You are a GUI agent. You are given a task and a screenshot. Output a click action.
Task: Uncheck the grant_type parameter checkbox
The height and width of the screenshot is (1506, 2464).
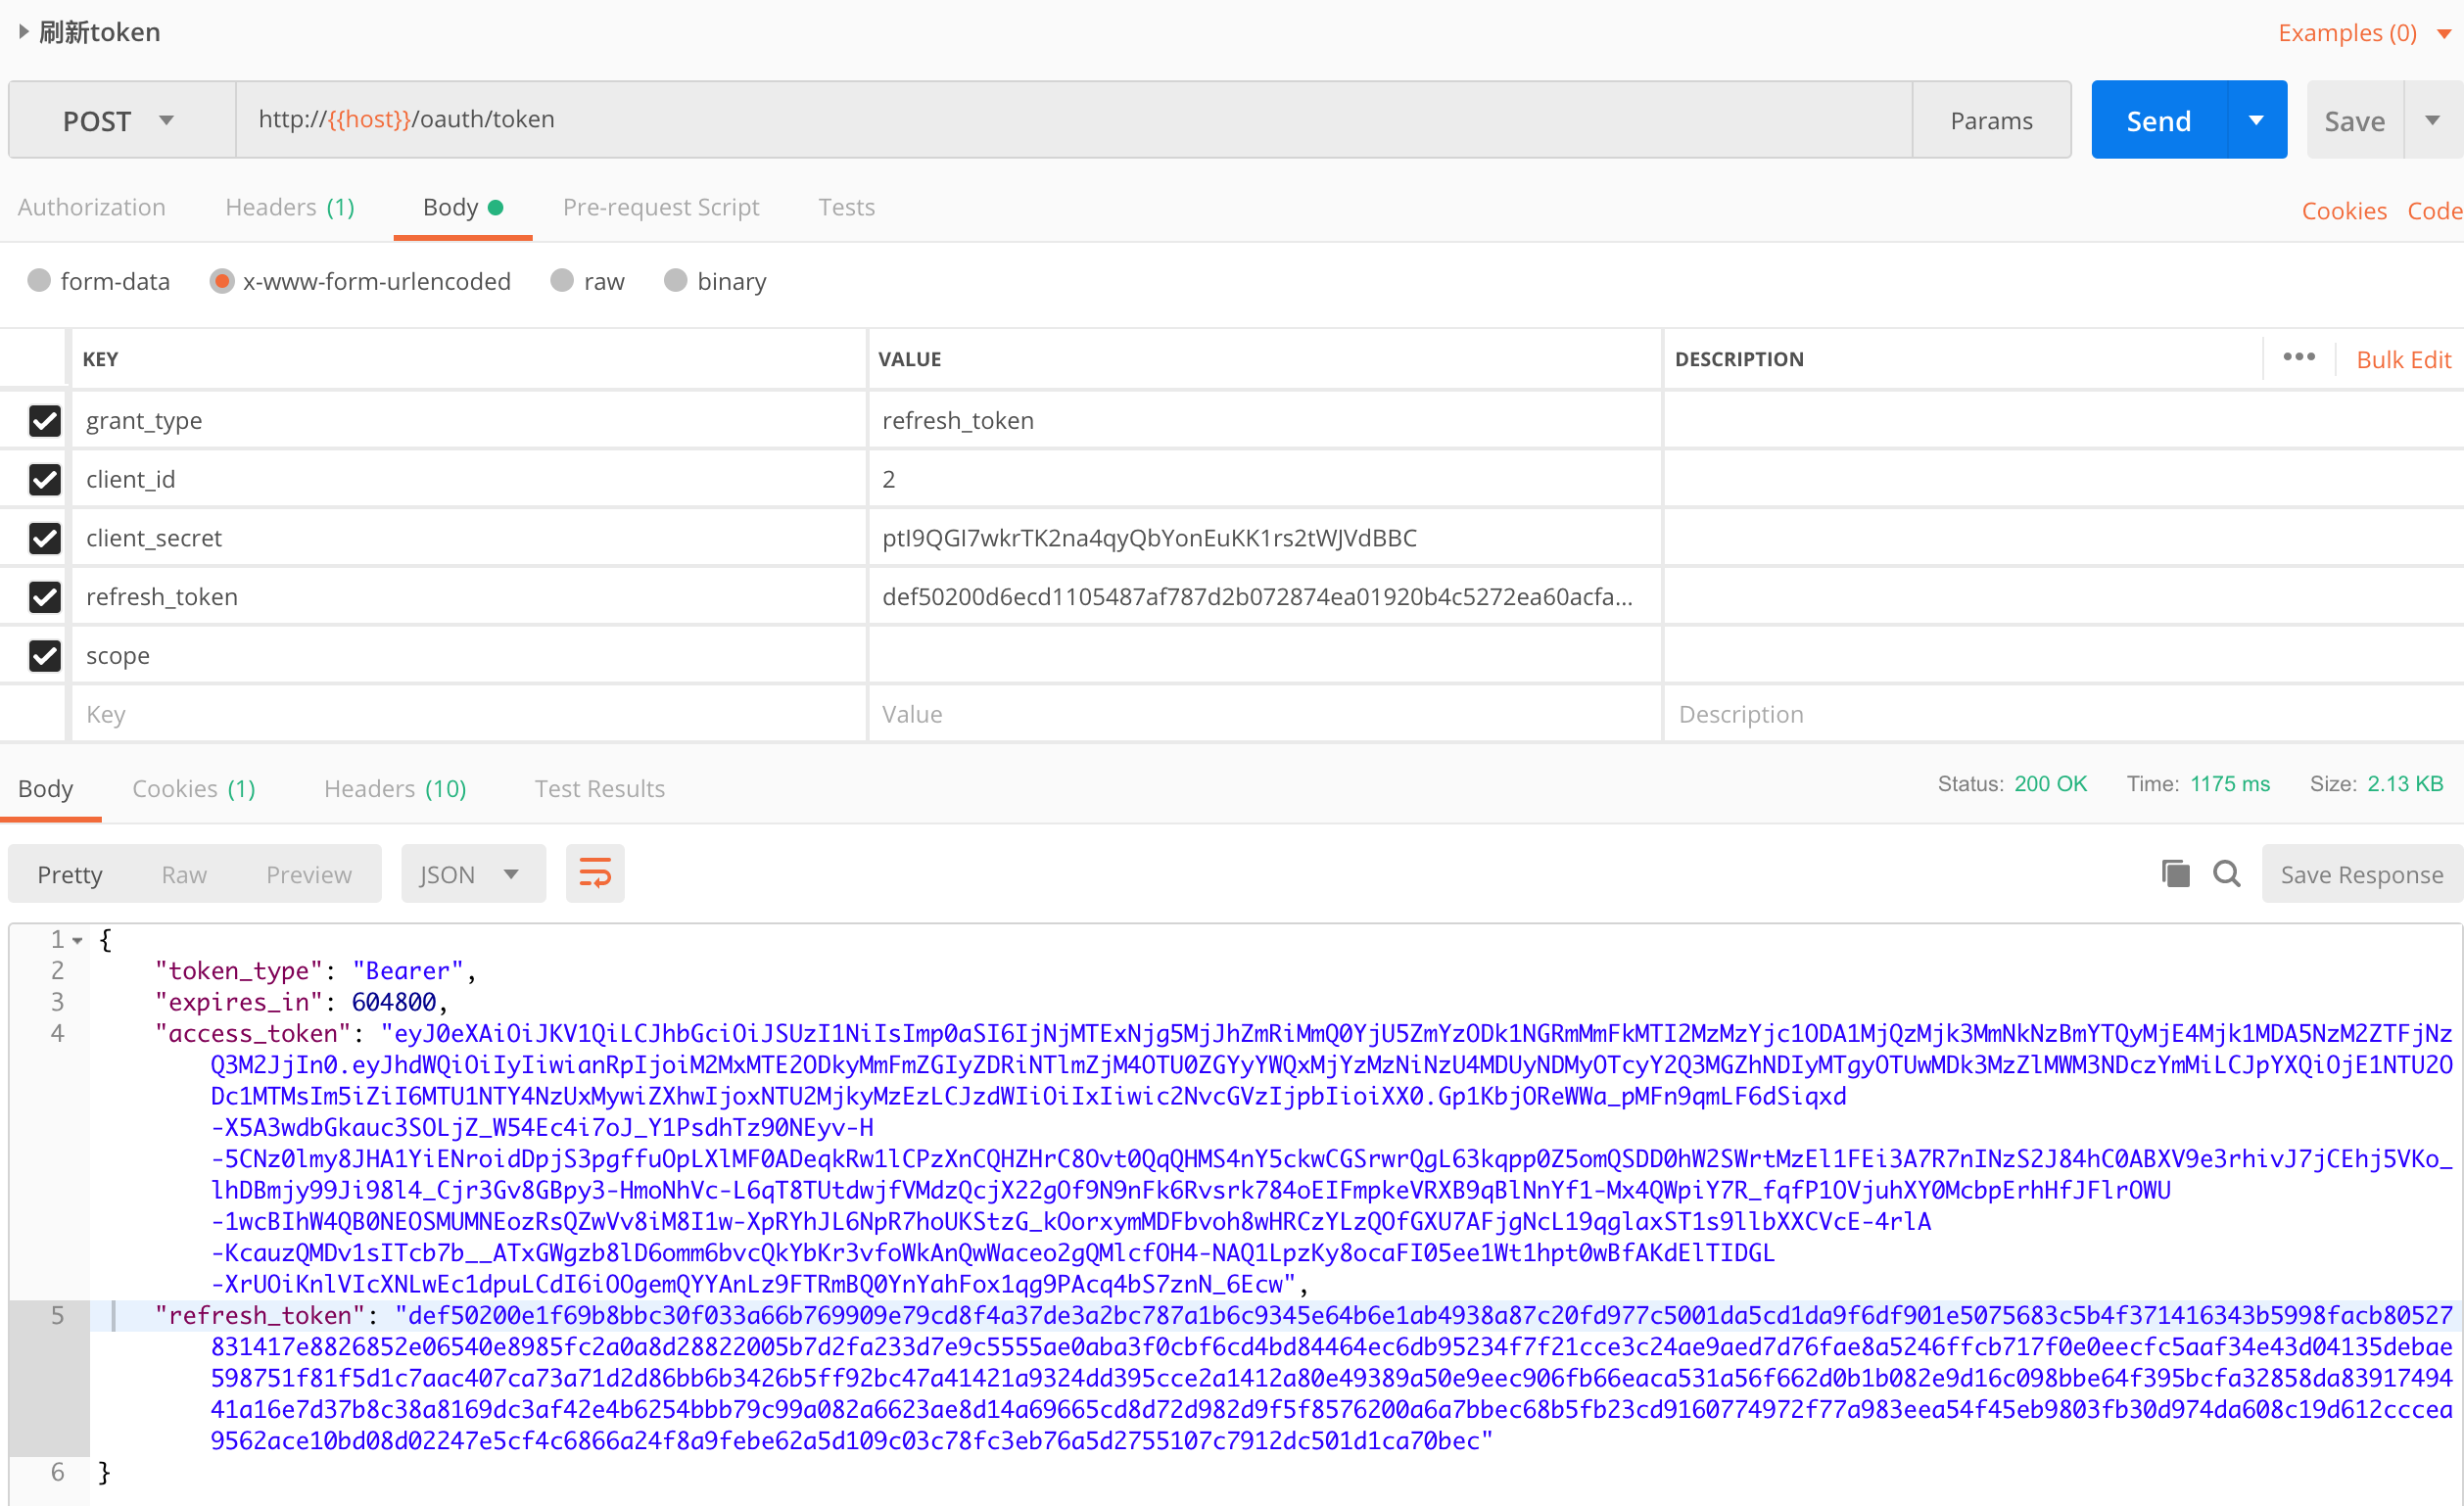click(45, 420)
